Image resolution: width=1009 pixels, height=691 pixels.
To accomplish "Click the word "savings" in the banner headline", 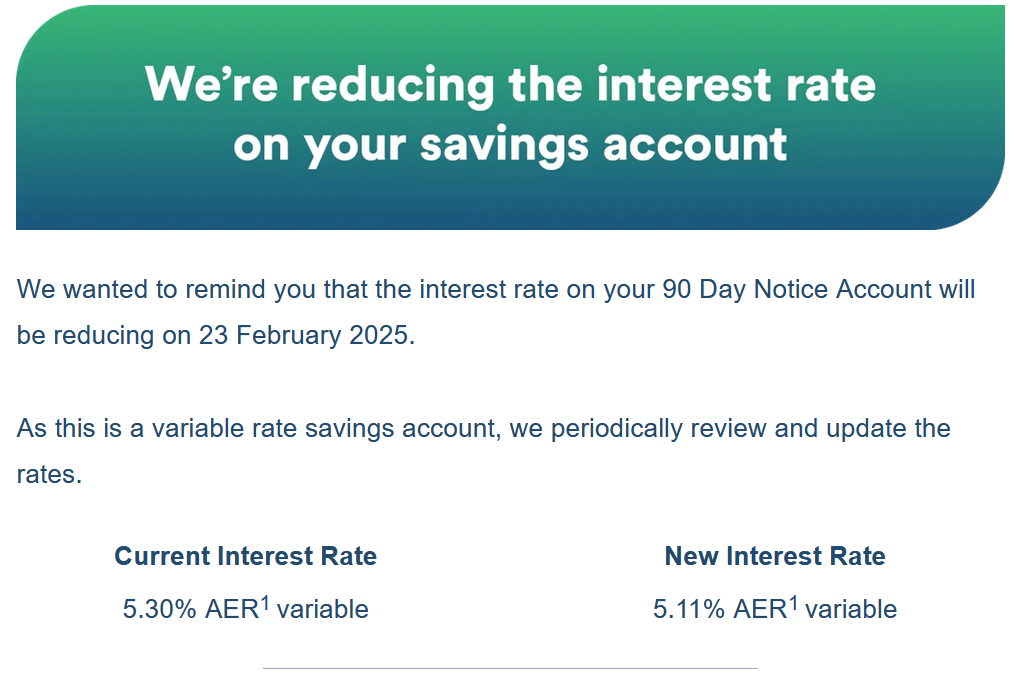I will 504,147.
